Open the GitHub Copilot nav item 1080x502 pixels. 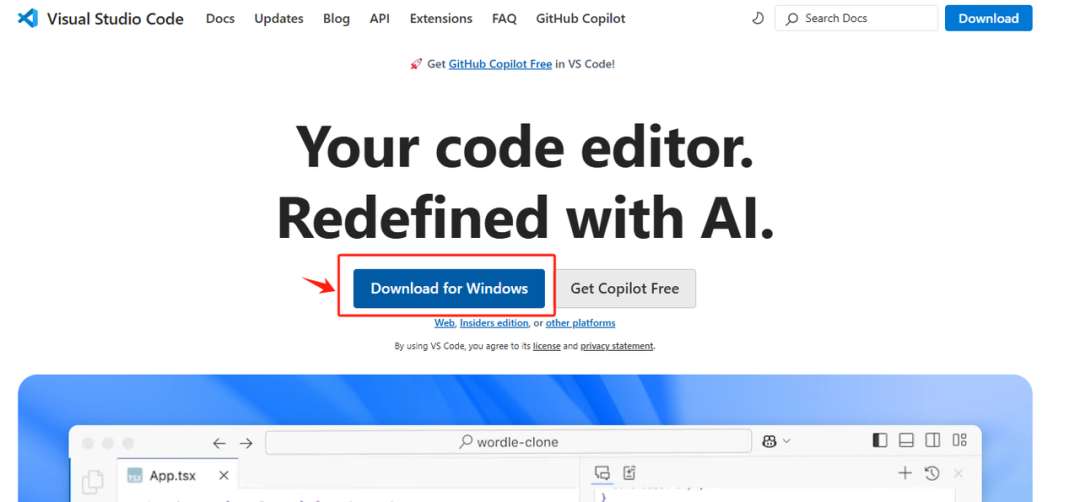(x=581, y=19)
